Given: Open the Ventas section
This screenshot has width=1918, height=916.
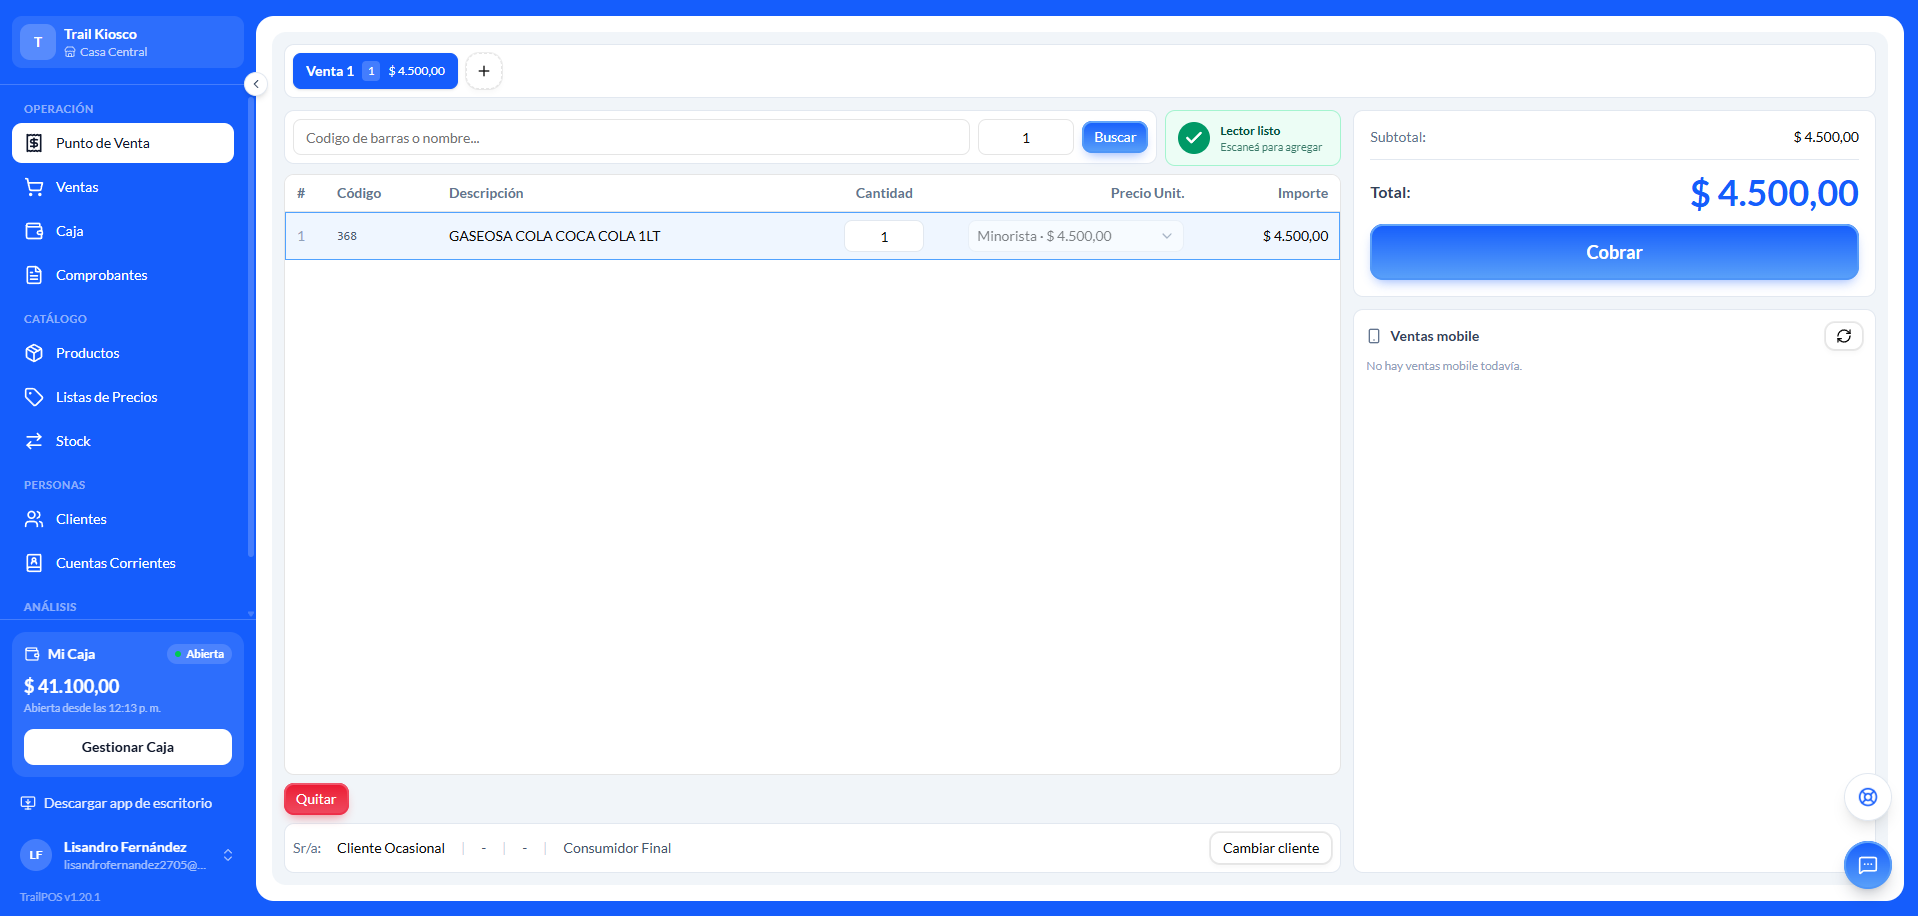Looking at the screenshot, I should (123, 187).
